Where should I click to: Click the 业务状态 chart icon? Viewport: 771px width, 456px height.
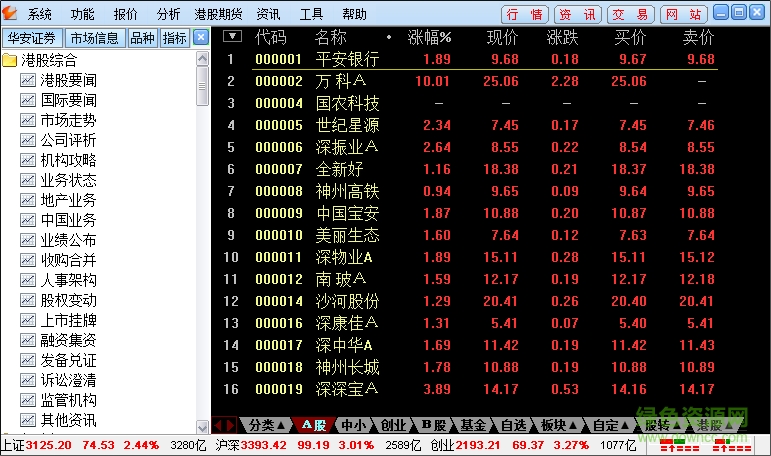pyautogui.click(x=28, y=180)
